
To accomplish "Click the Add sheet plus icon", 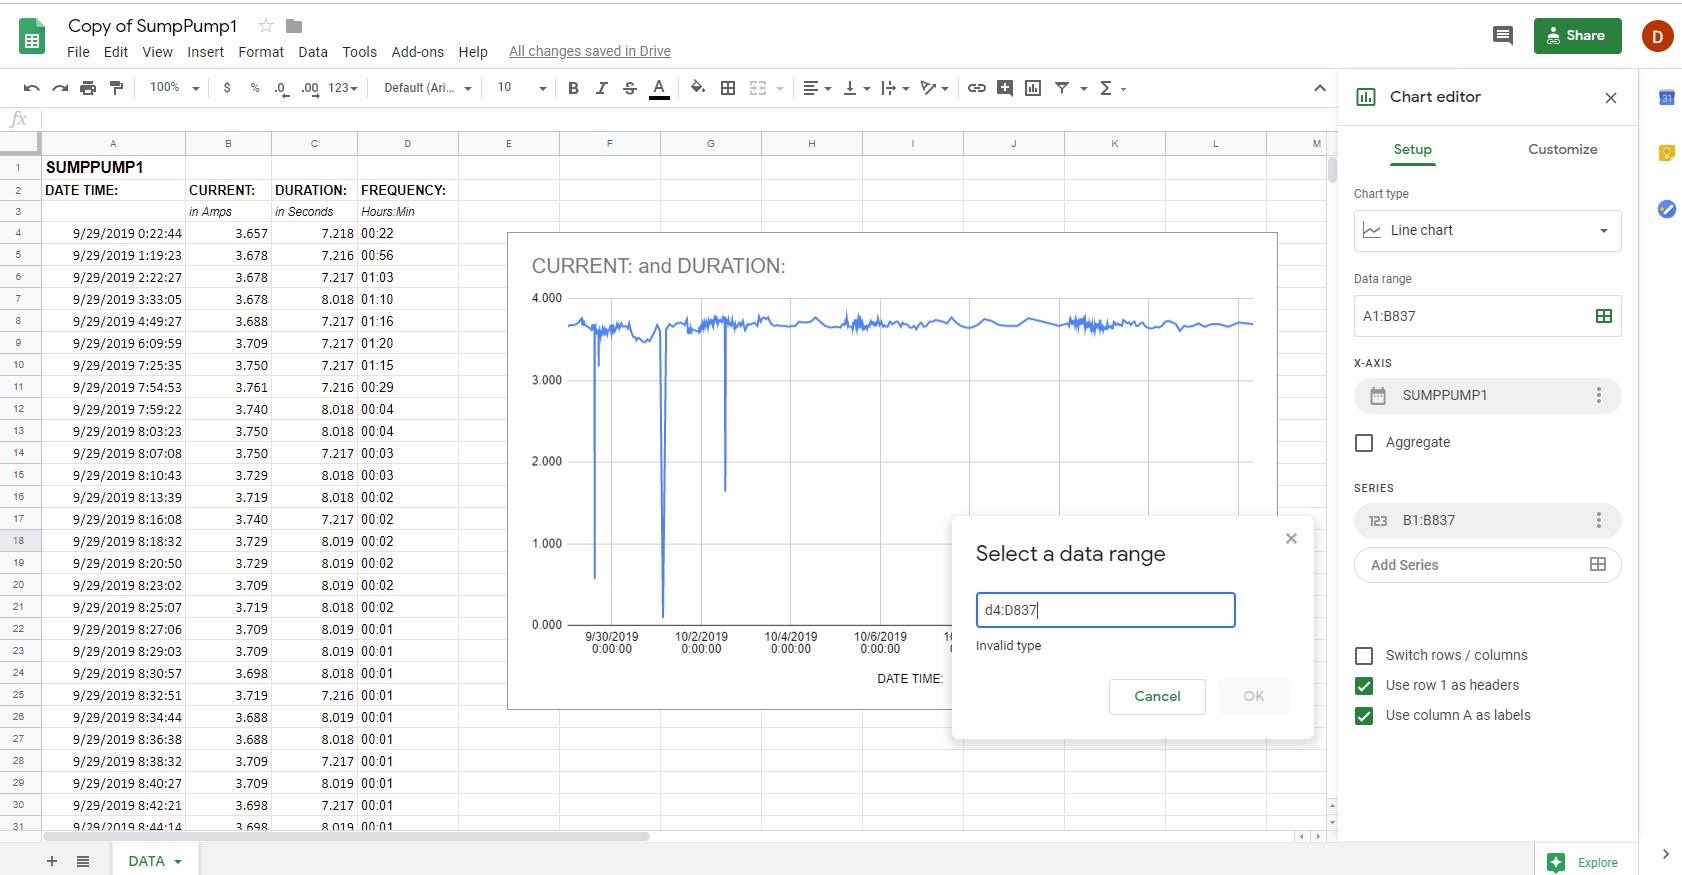I will pyautogui.click(x=52, y=861).
